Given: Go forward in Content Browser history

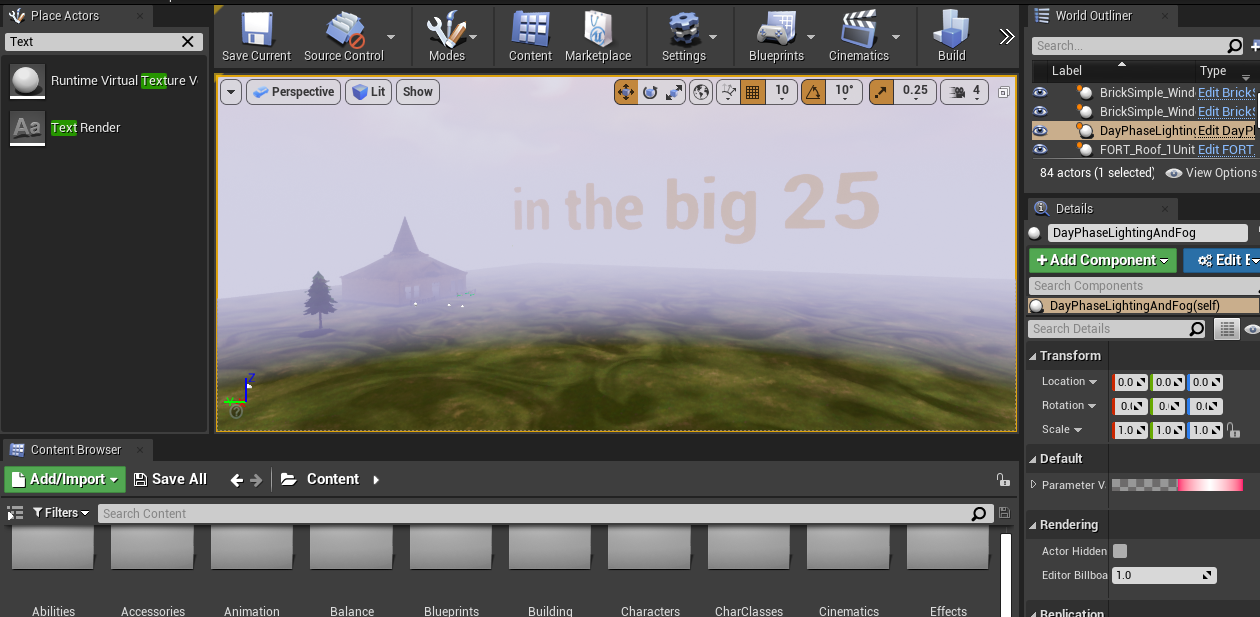Looking at the screenshot, I should coord(256,480).
